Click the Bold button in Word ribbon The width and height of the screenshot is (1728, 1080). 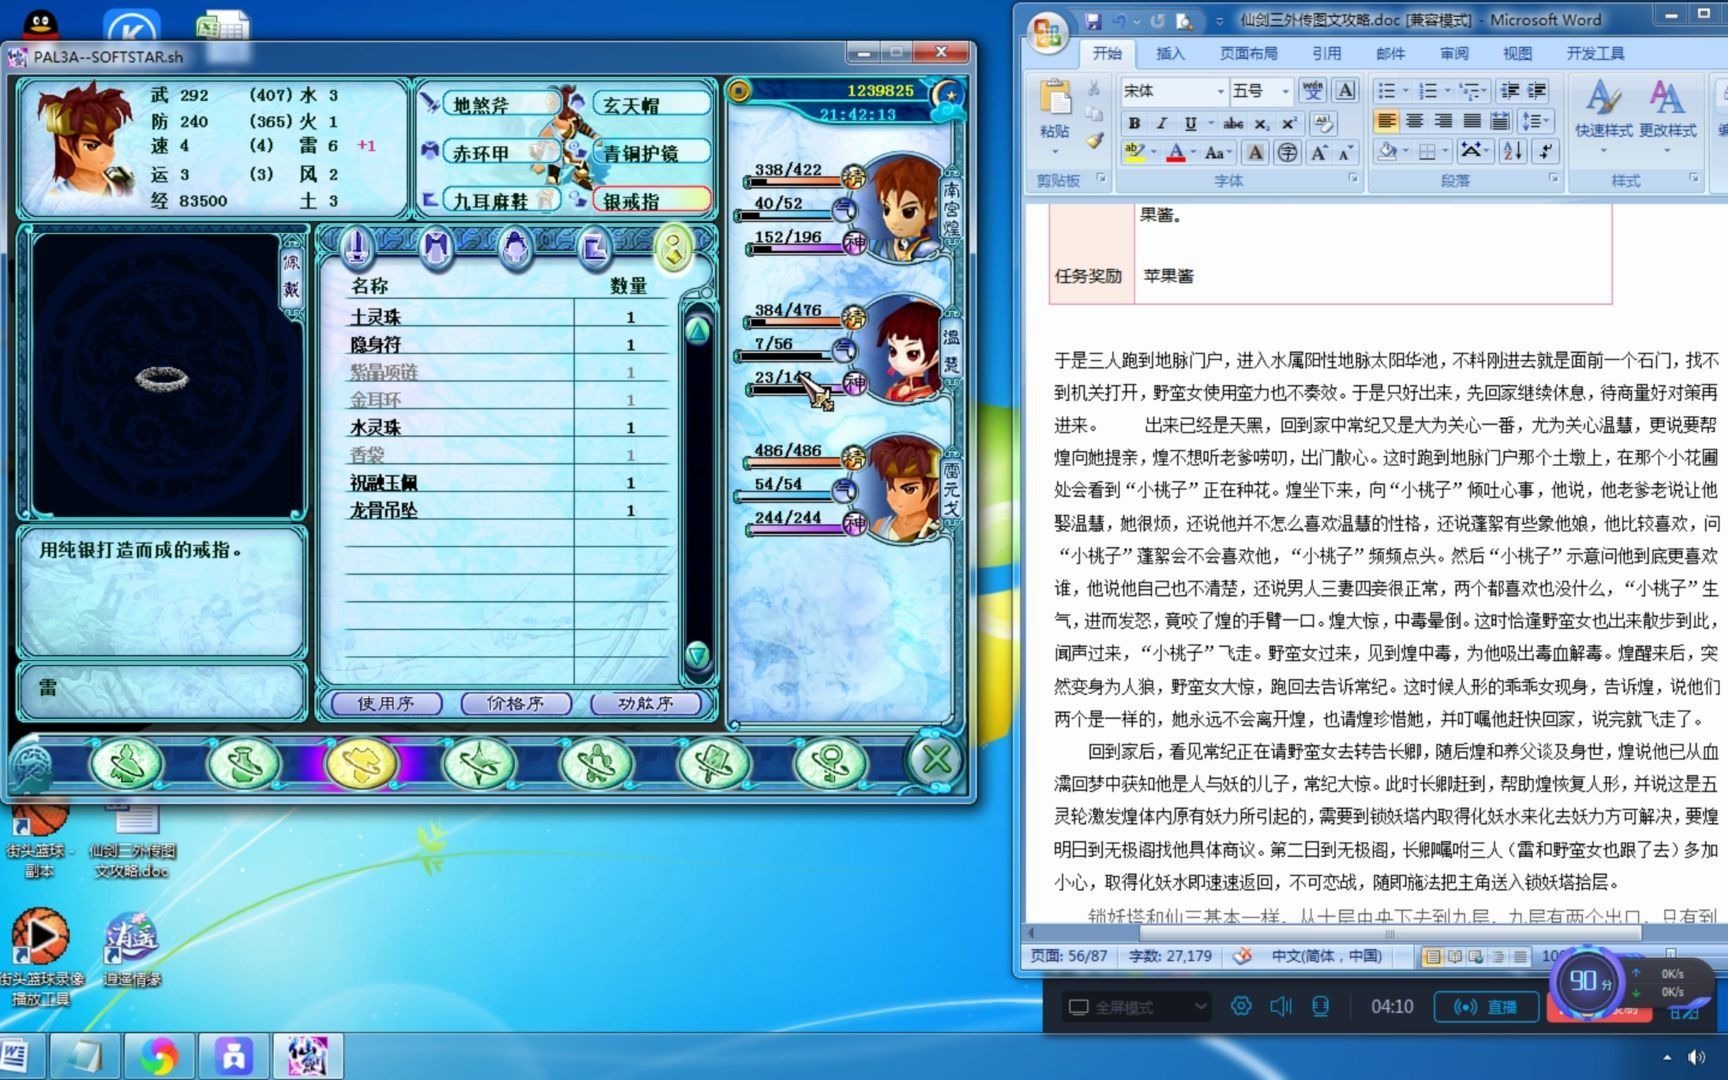(x=1134, y=123)
